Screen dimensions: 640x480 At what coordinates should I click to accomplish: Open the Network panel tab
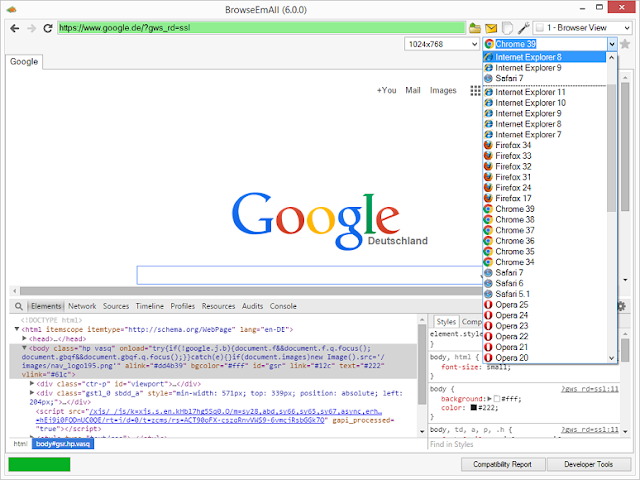[x=82, y=306]
